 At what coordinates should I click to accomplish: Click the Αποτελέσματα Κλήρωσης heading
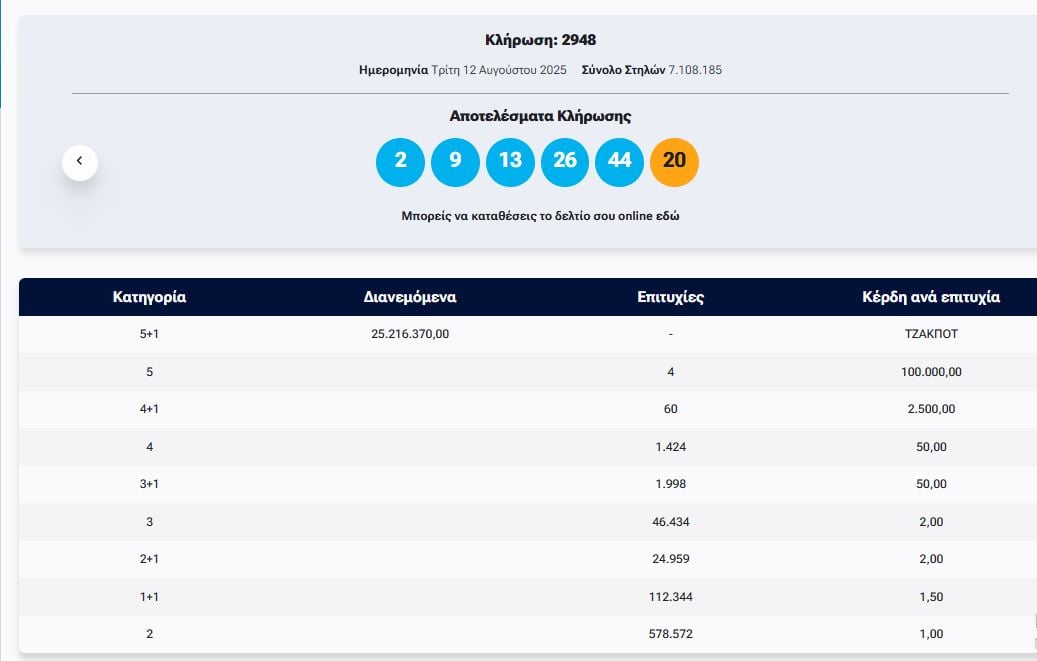point(540,116)
